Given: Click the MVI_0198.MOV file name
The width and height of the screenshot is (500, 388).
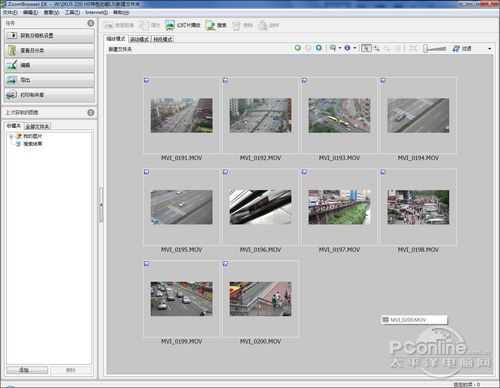Looking at the screenshot, I should pos(418,250).
